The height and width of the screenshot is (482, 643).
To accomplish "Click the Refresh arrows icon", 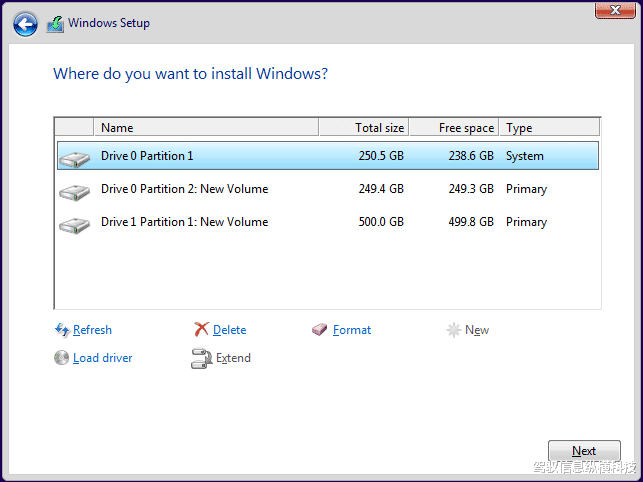I will (x=62, y=330).
